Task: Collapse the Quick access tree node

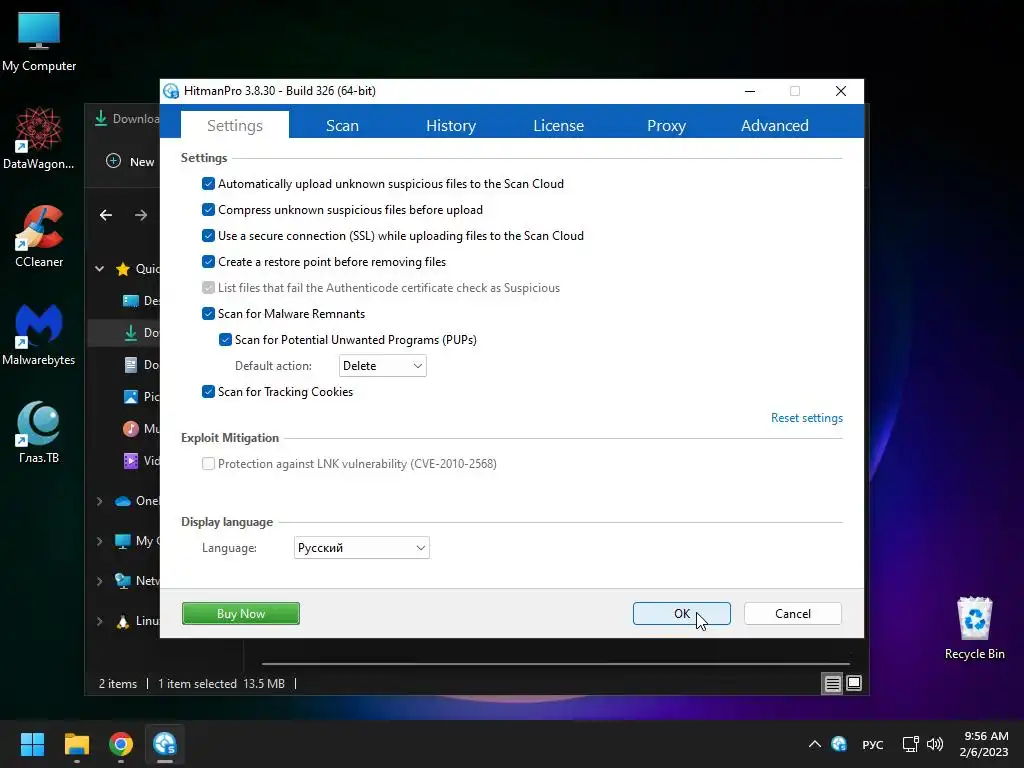Action: pos(99,268)
